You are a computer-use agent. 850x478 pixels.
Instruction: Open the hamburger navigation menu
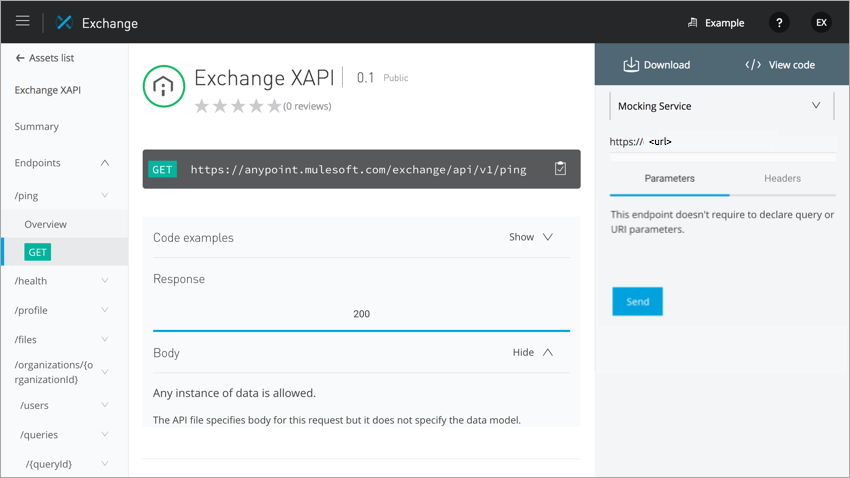(x=22, y=21)
